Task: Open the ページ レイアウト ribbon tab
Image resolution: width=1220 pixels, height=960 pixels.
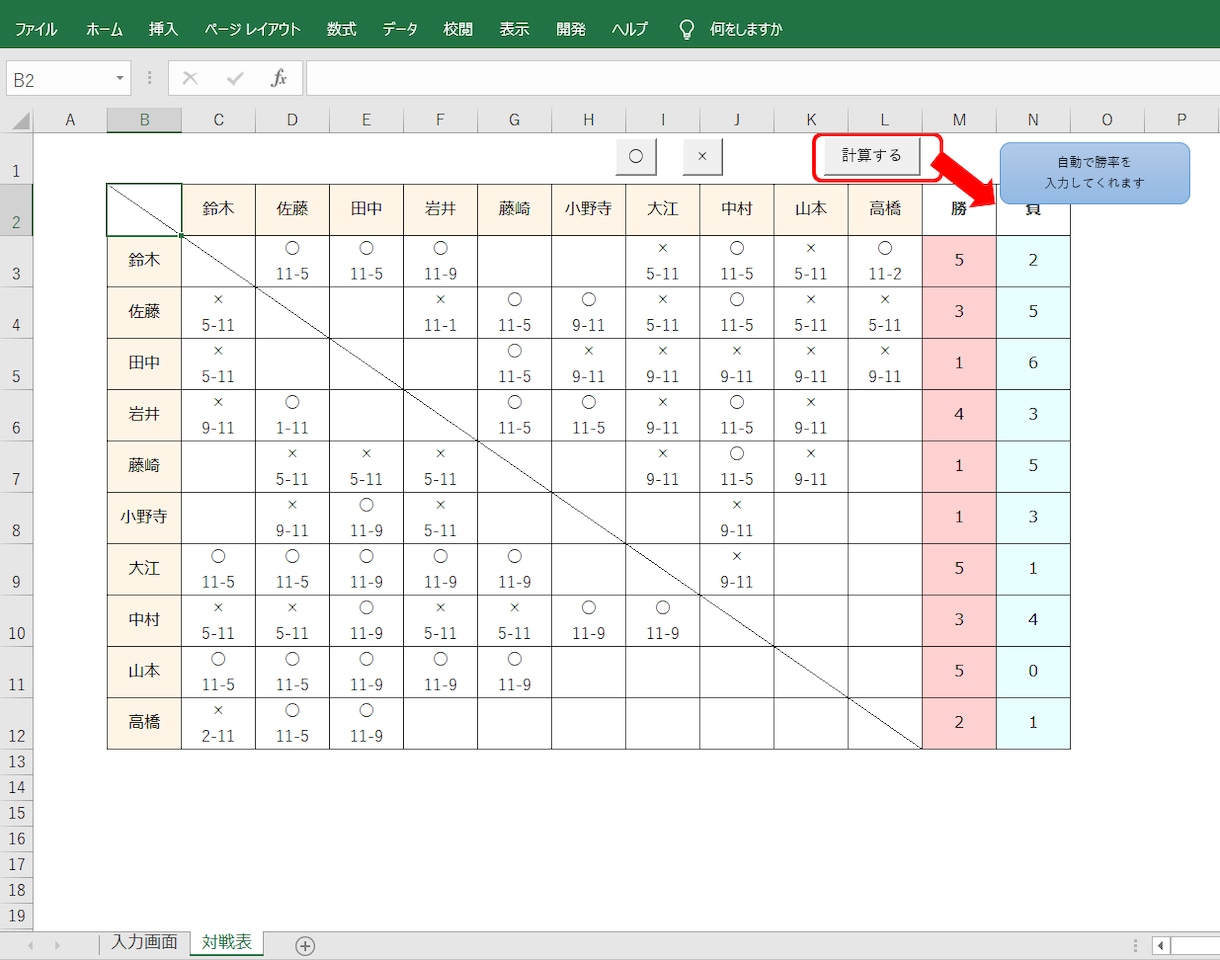Action: pos(252,29)
